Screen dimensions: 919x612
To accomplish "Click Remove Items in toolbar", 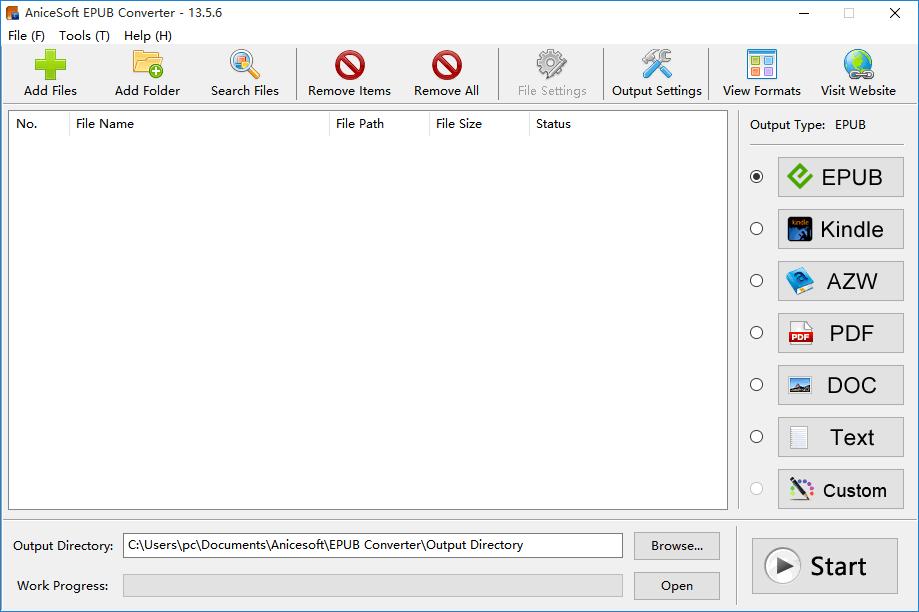I will tap(349, 74).
